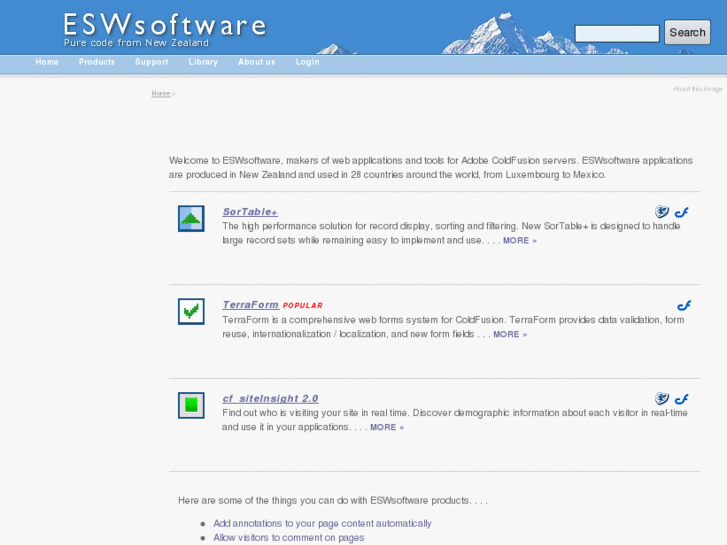Focus the search text field

[x=617, y=33]
